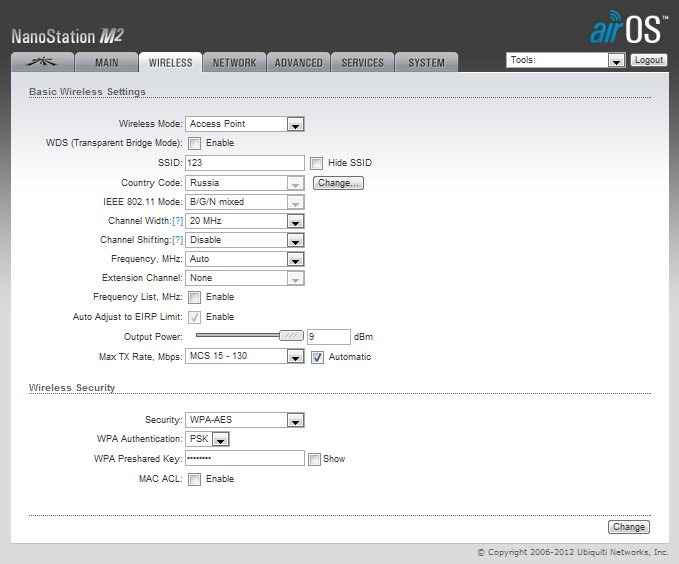Screen dimensions: 679x564
Task: Click Change button next to Country Code
Action: point(338,183)
